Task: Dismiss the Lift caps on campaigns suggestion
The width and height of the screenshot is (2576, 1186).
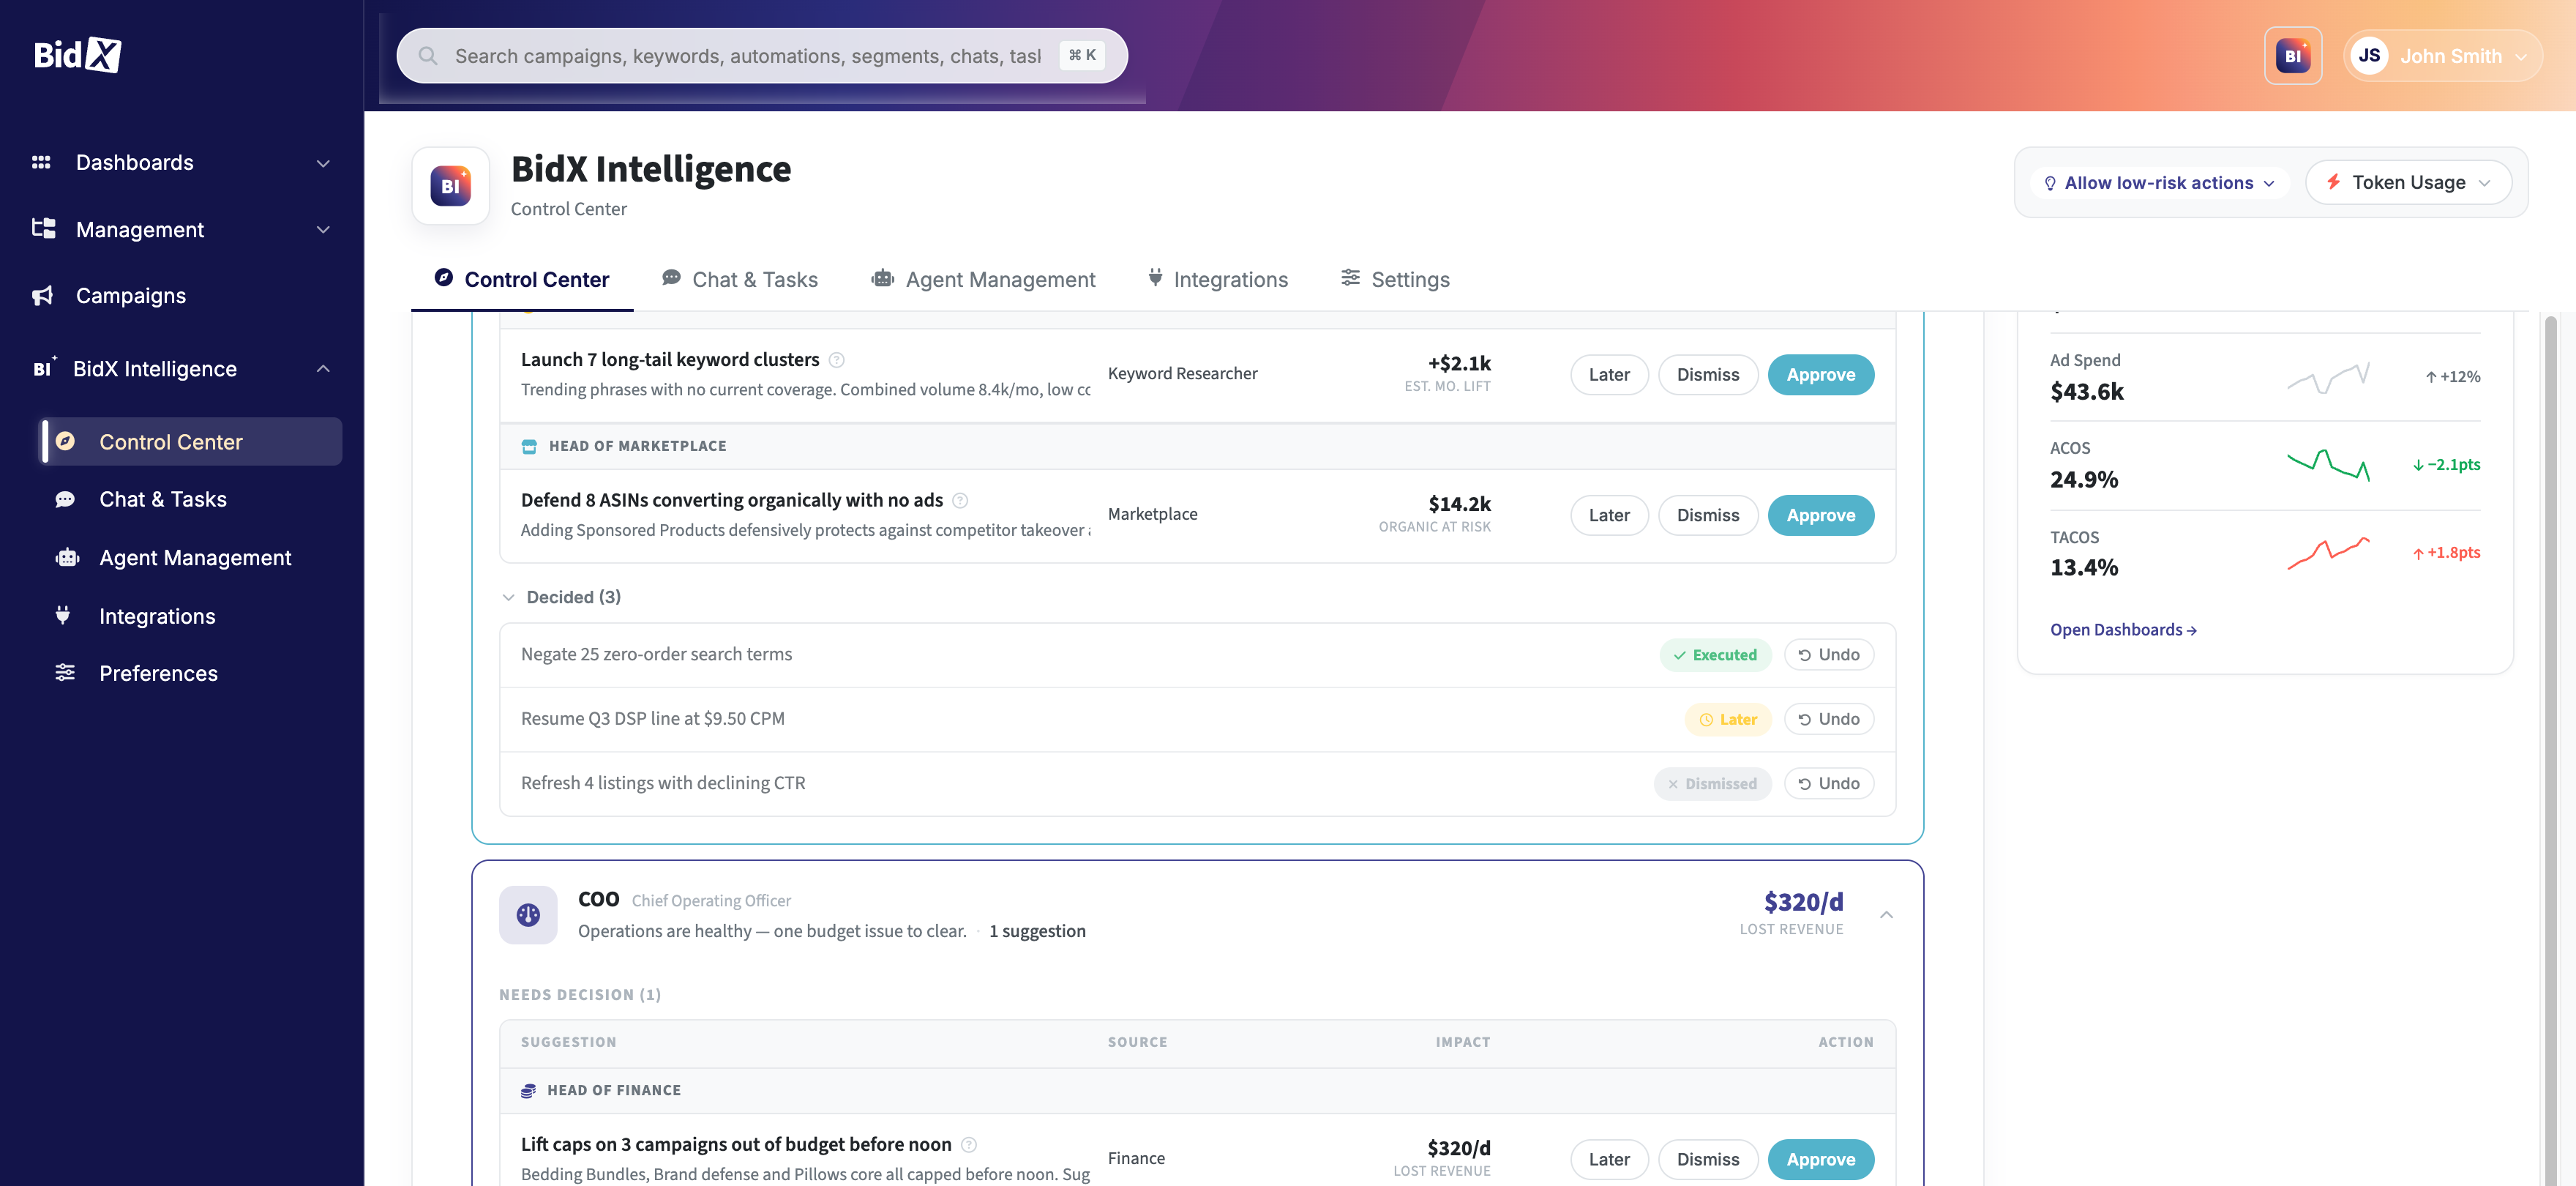Action: point(1707,1160)
